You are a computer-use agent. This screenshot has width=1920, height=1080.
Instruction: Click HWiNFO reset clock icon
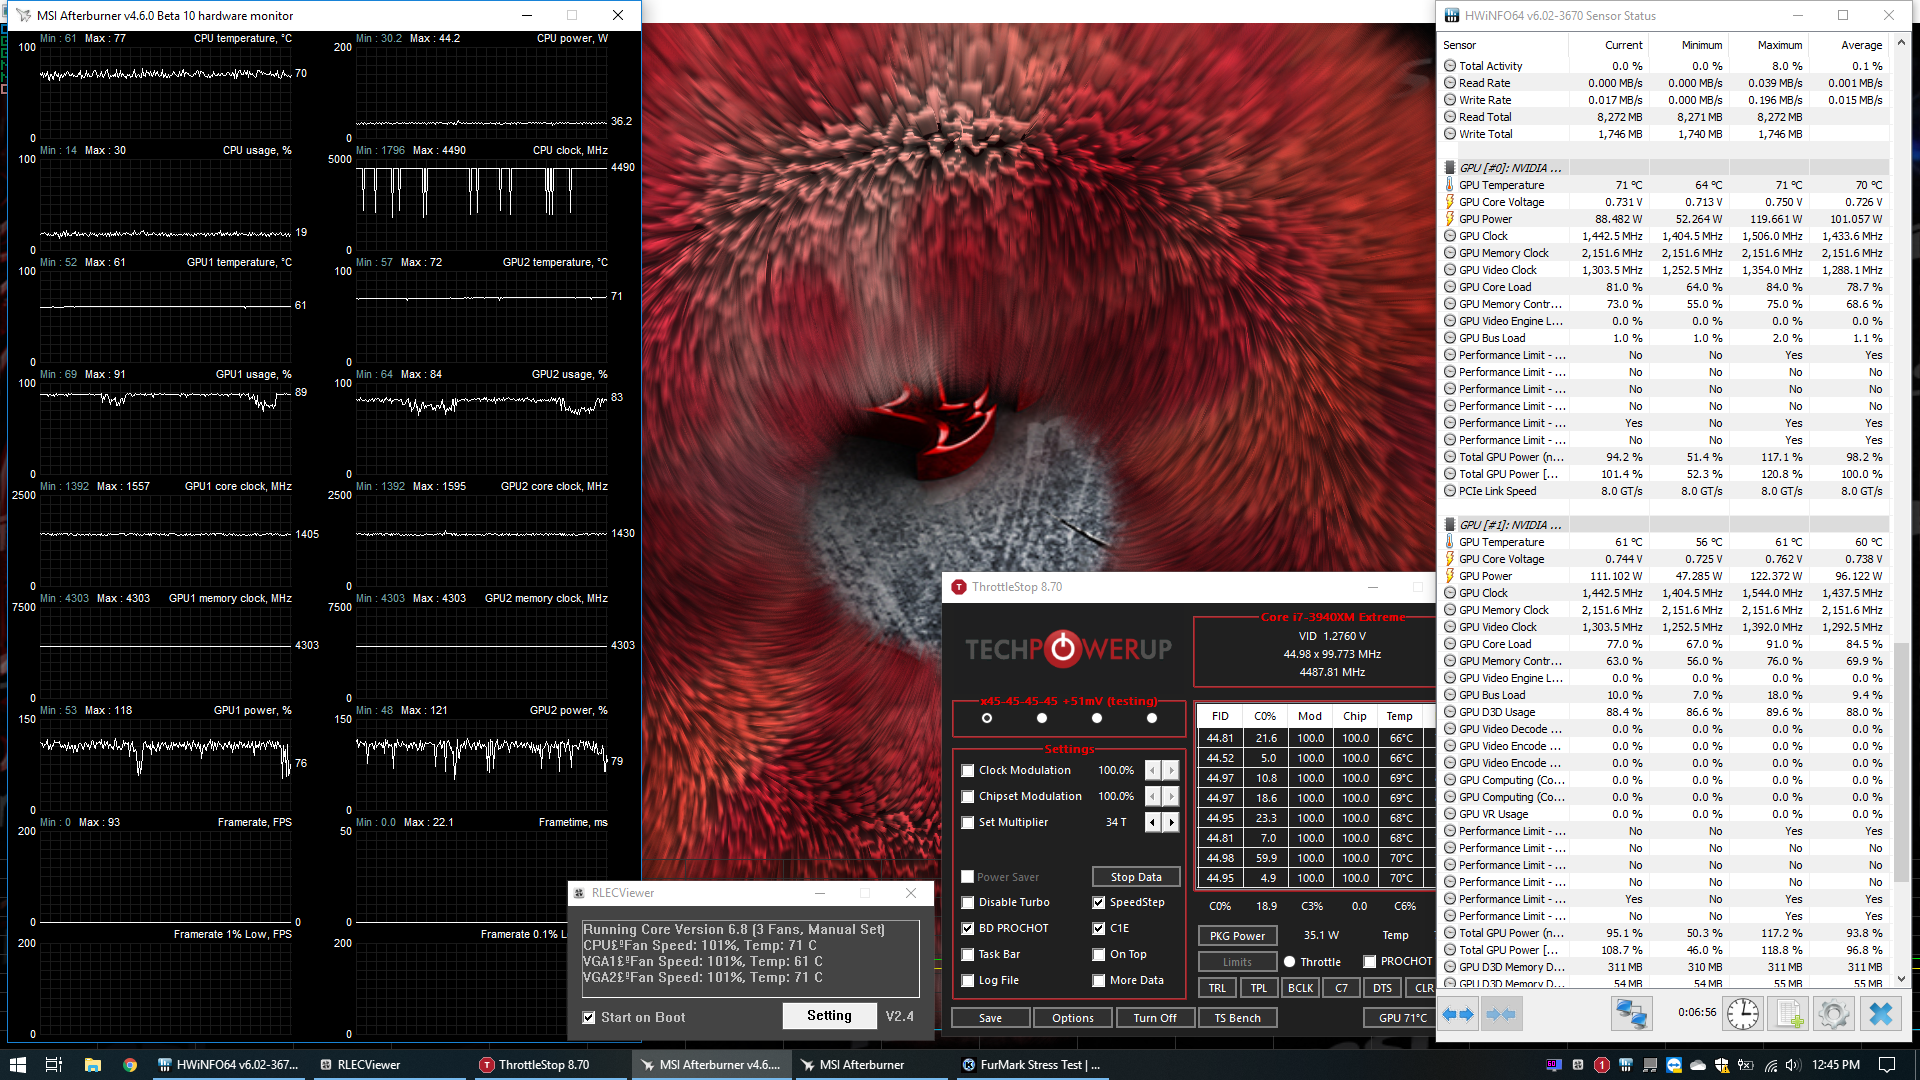(1743, 1014)
